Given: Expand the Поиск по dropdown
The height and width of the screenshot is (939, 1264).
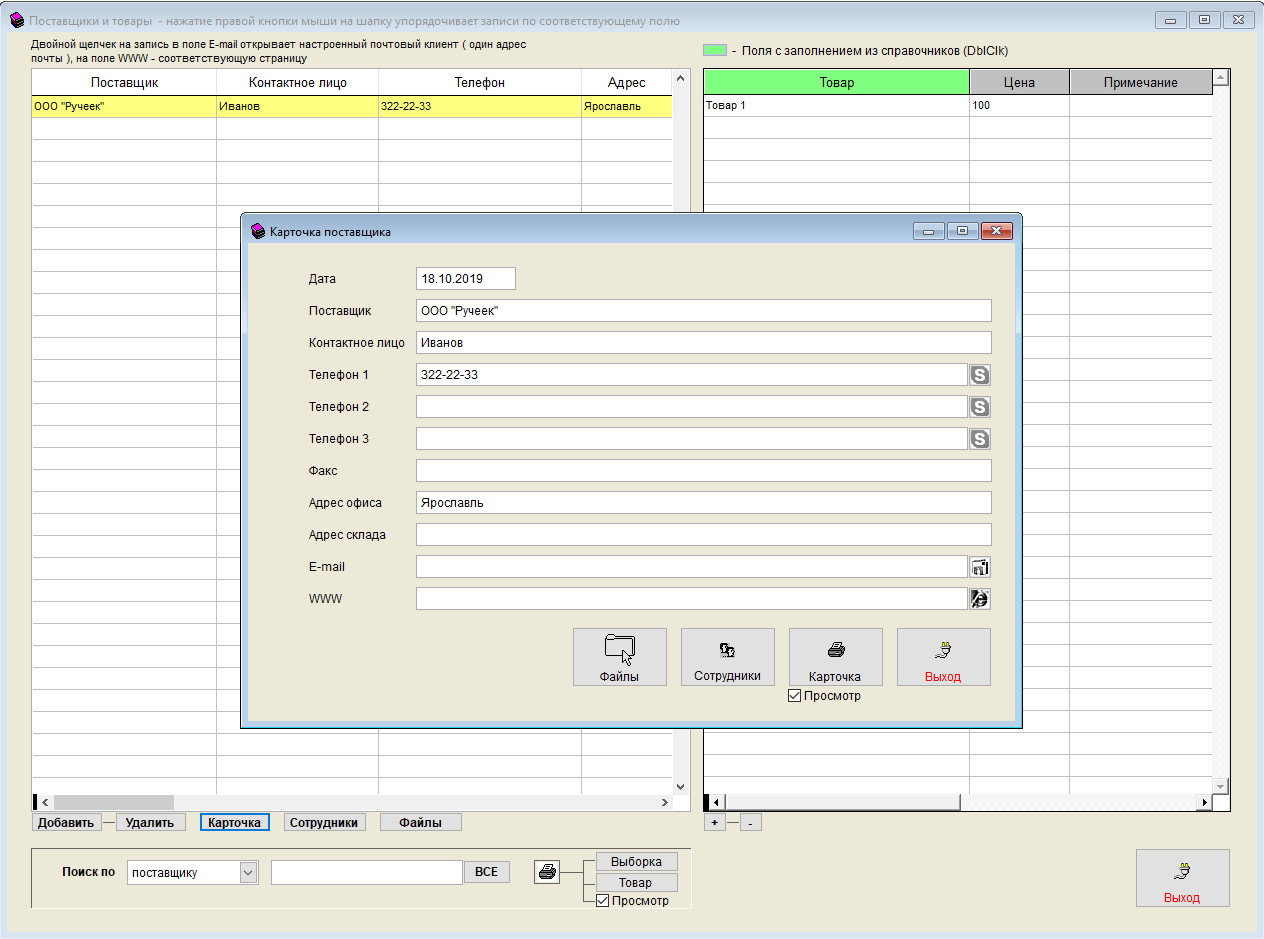Looking at the screenshot, I should tap(248, 873).
